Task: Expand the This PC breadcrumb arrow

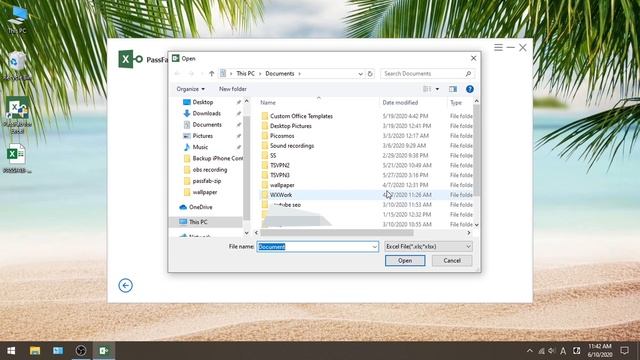Action: click(260, 74)
